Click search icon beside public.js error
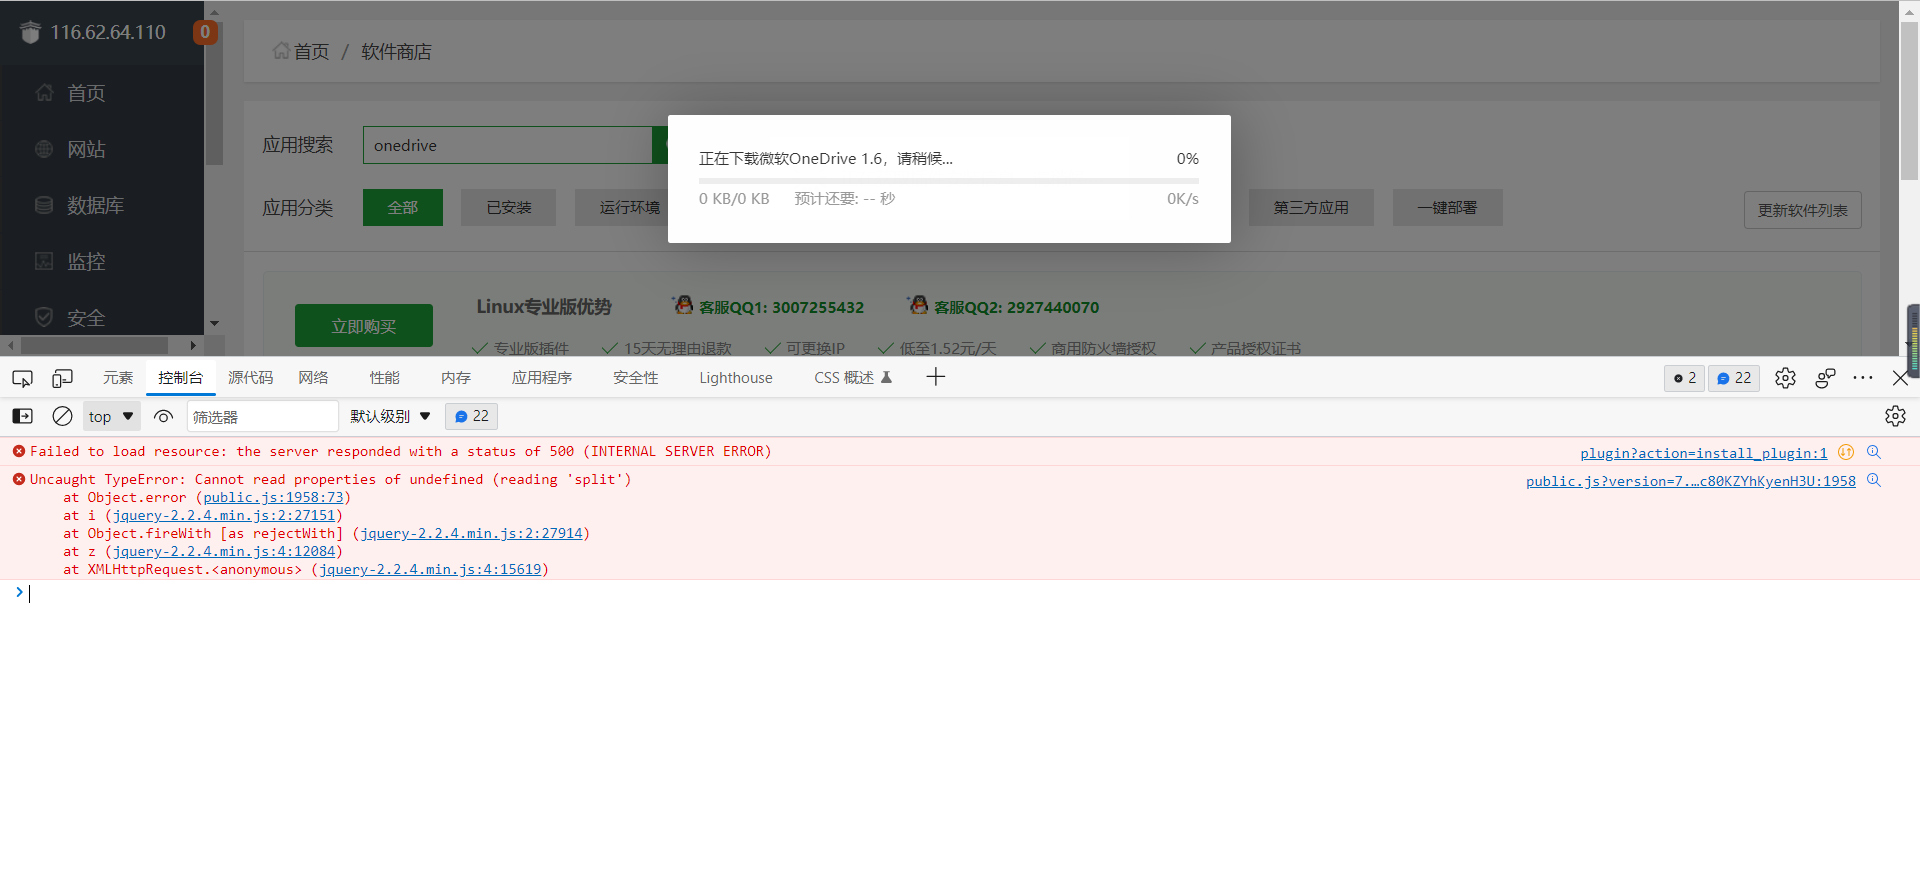Image resolution: width=1920 pixels, height=892 pixels. click(x=1874, y=481)
